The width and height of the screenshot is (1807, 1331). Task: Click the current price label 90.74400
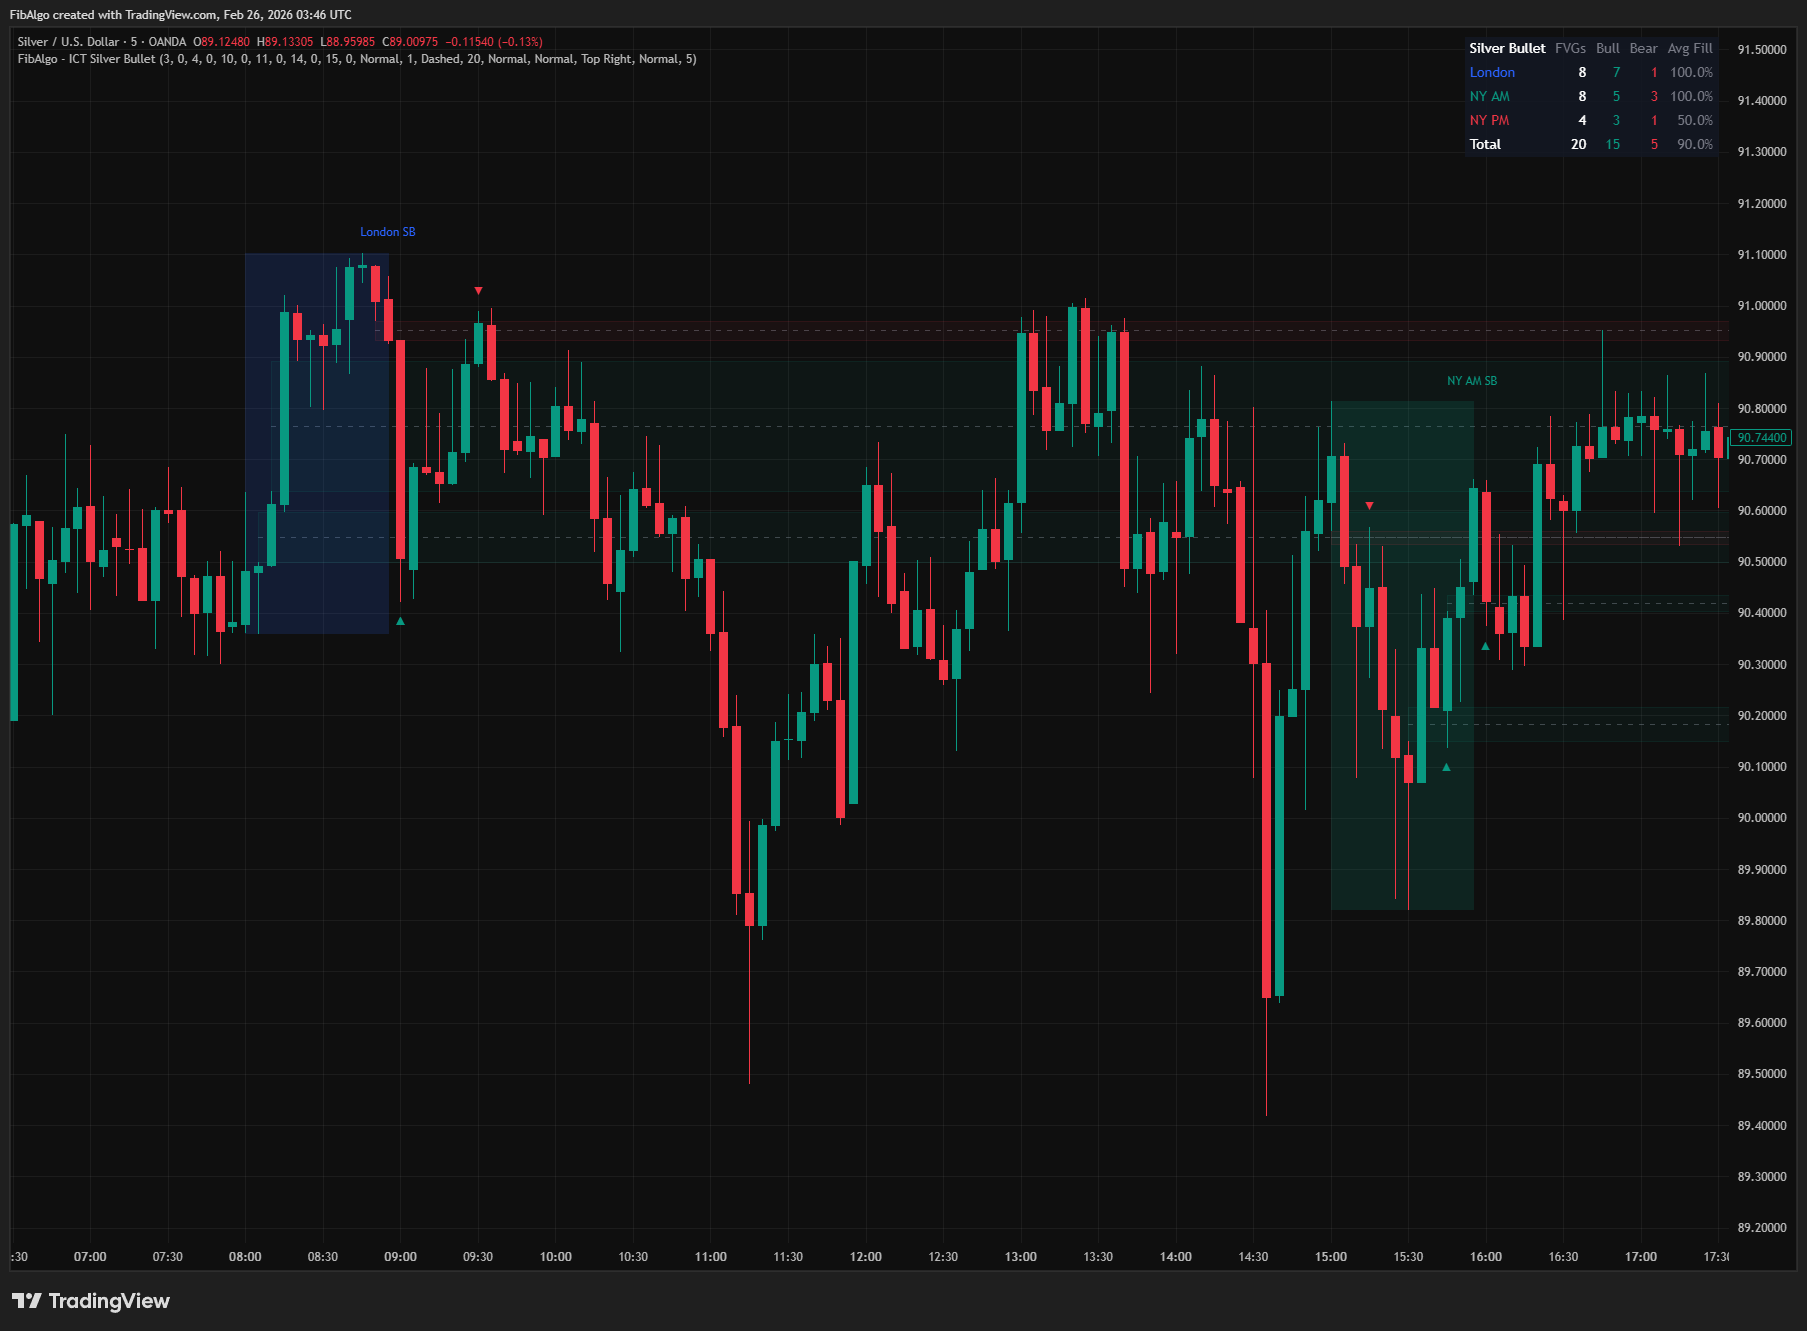point(1761,438)
